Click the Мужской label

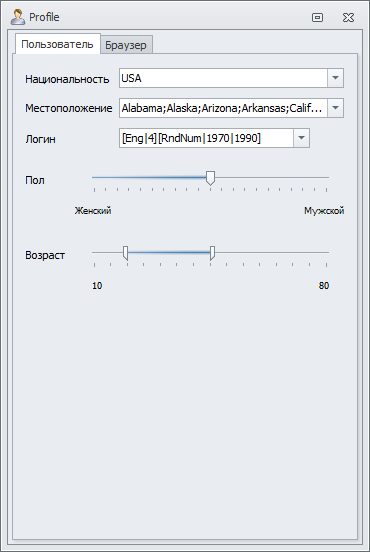pyautogui.click(x=324, y=211)
